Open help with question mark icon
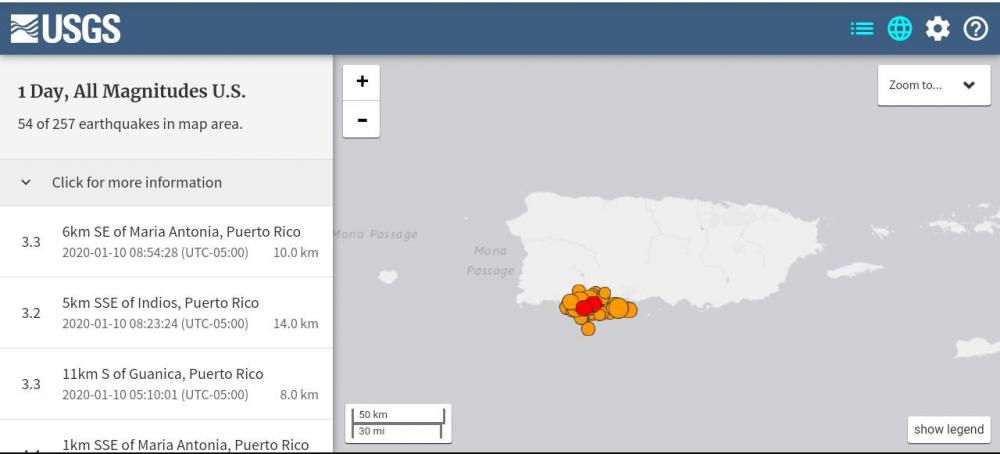This screenshot has width=1000, height=454. (975, 29)
